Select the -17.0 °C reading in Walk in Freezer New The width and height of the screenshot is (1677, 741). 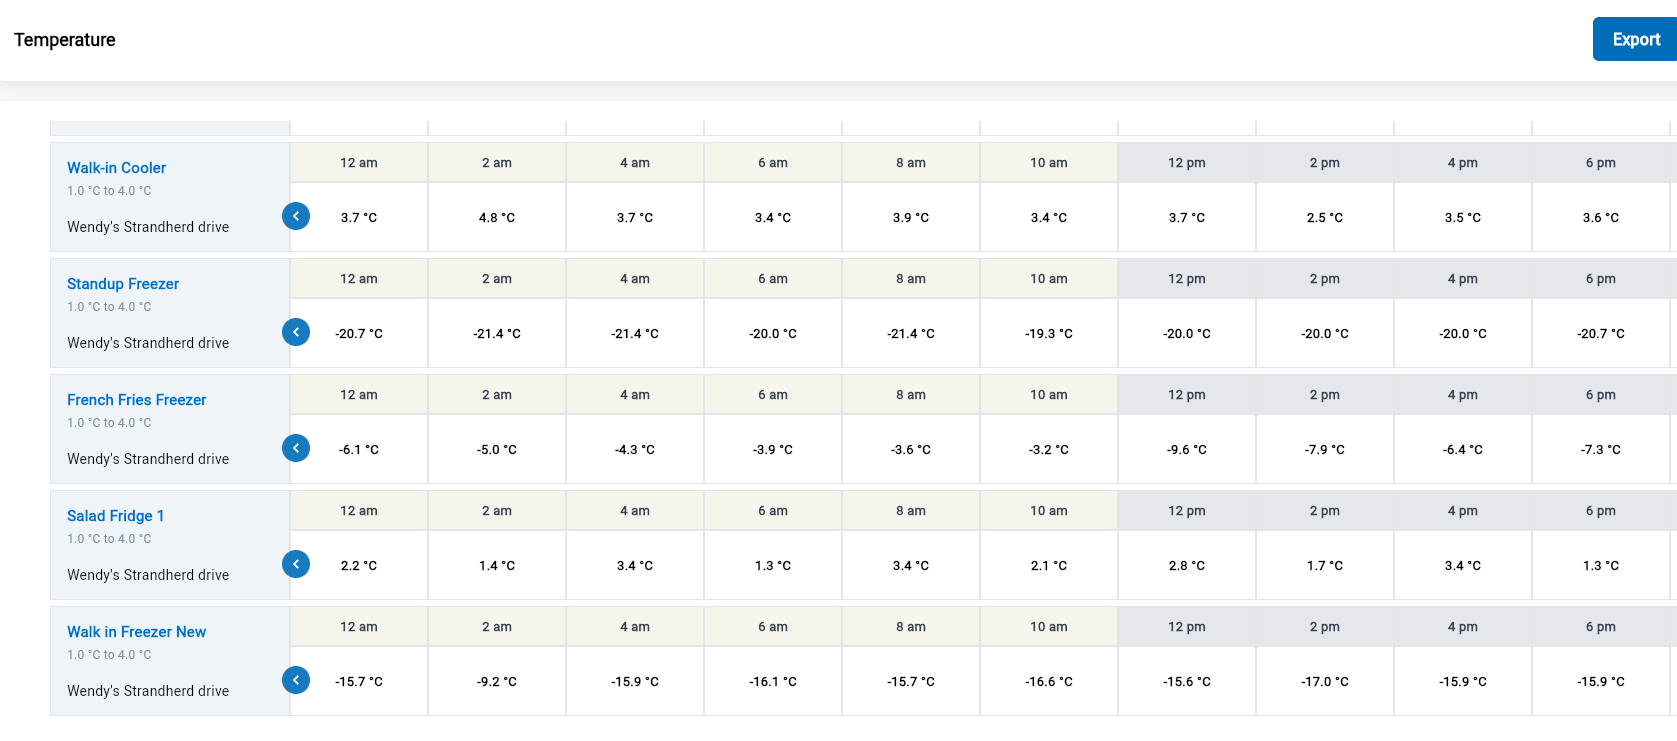[x=1325, y=681]
